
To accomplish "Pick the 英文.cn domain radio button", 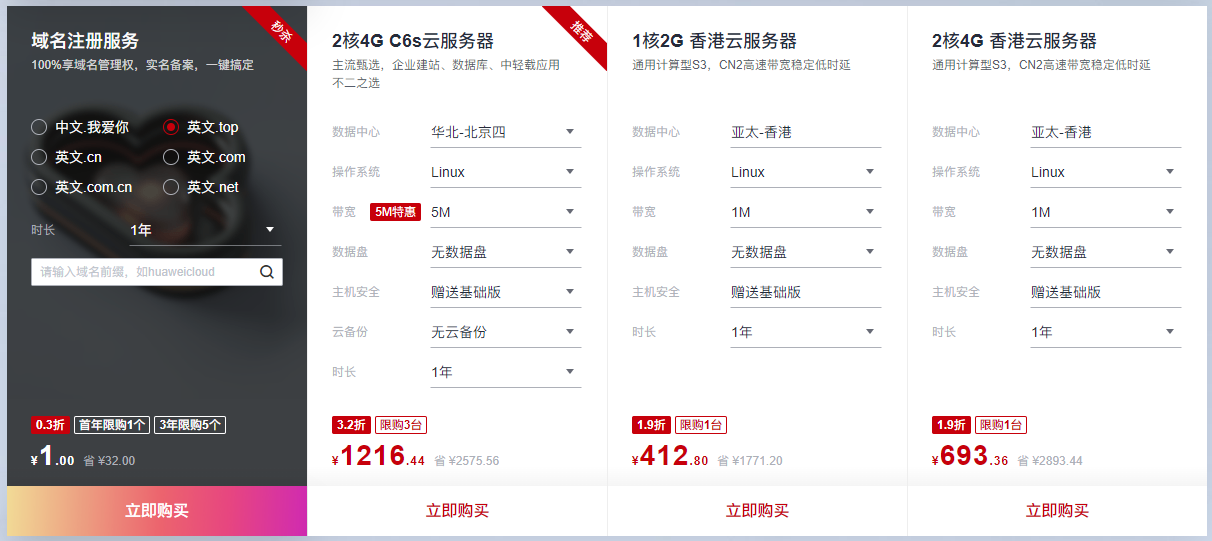I will point(39,157).
